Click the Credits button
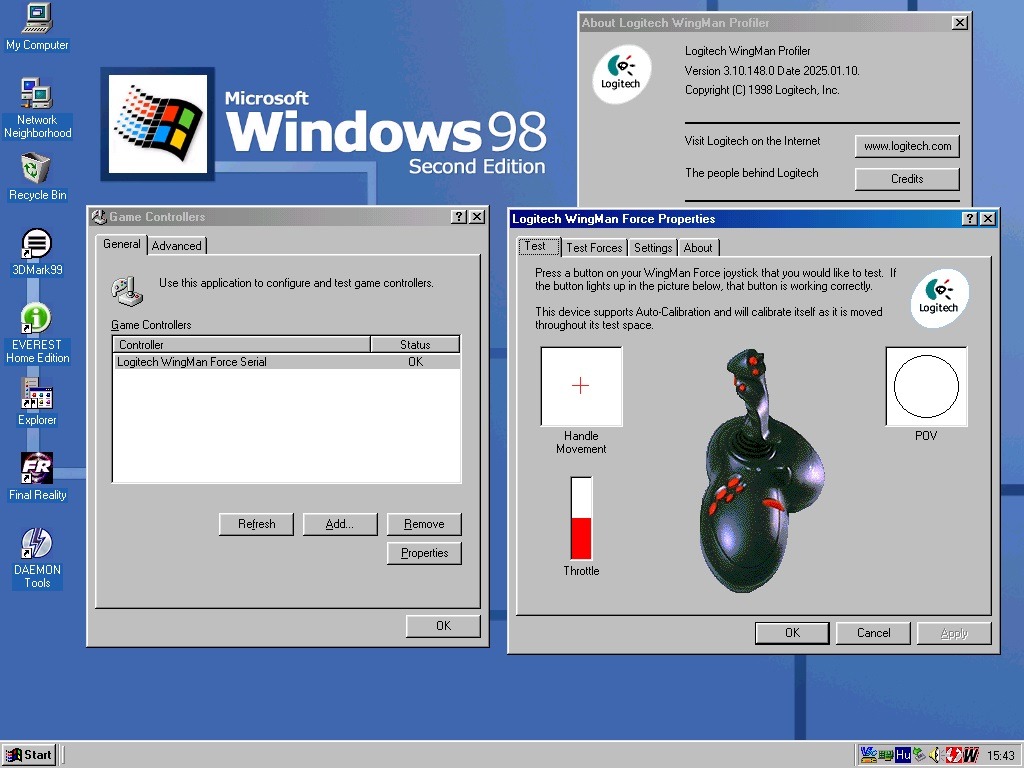Image resolution: width=1024 pixels, height=768 pixels. pyautogui.click(x=907, y=179)
